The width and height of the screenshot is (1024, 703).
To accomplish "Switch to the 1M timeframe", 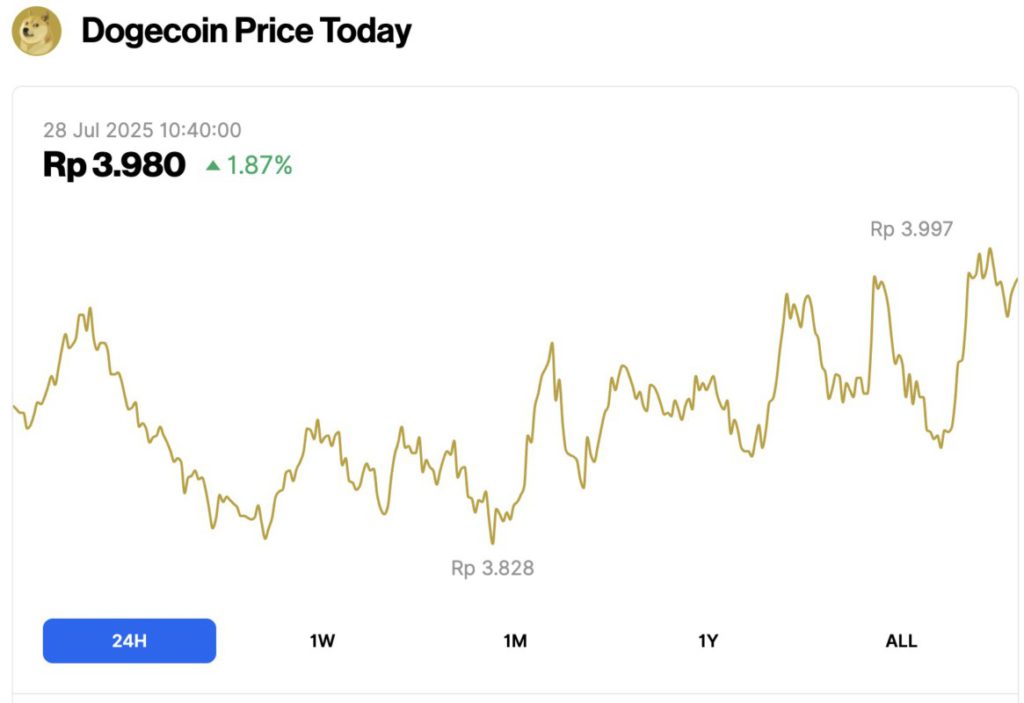I will click(x=515, y=640).
